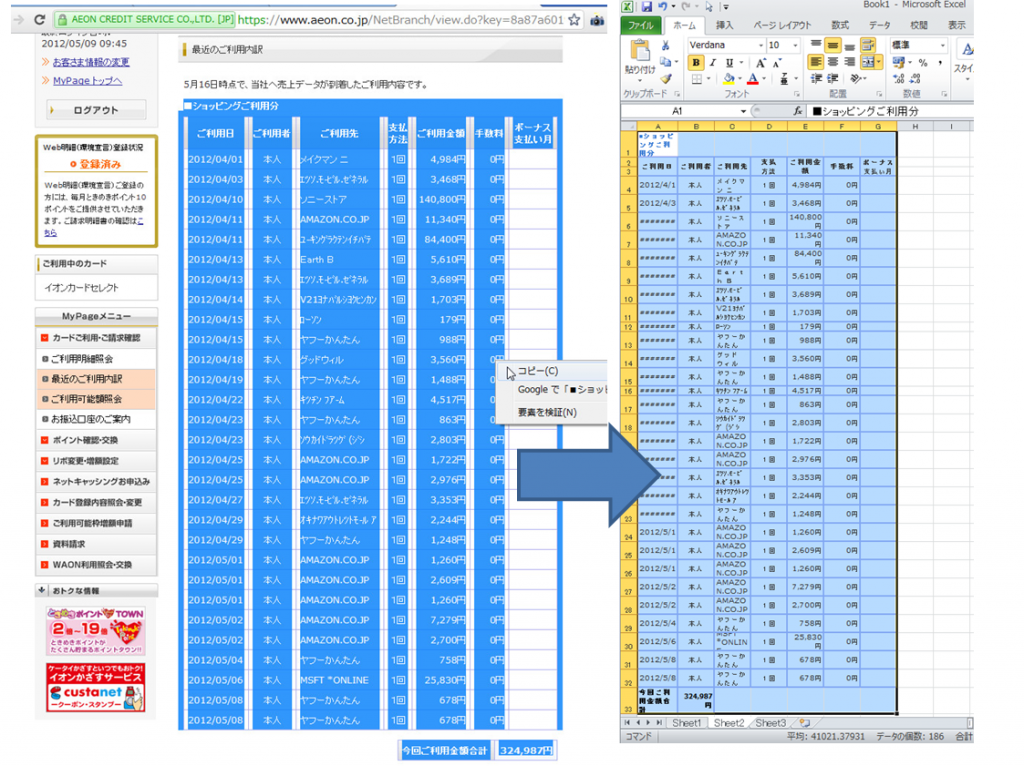Toggle underline formatting in Excel
This screenshot has height=766, width=1024.
point(729,63)
